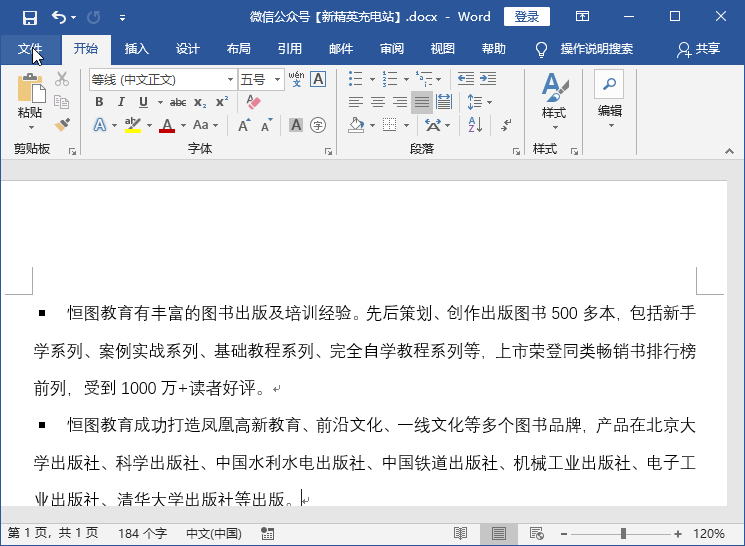Copy the selection with the copy icon

point(62,102)
